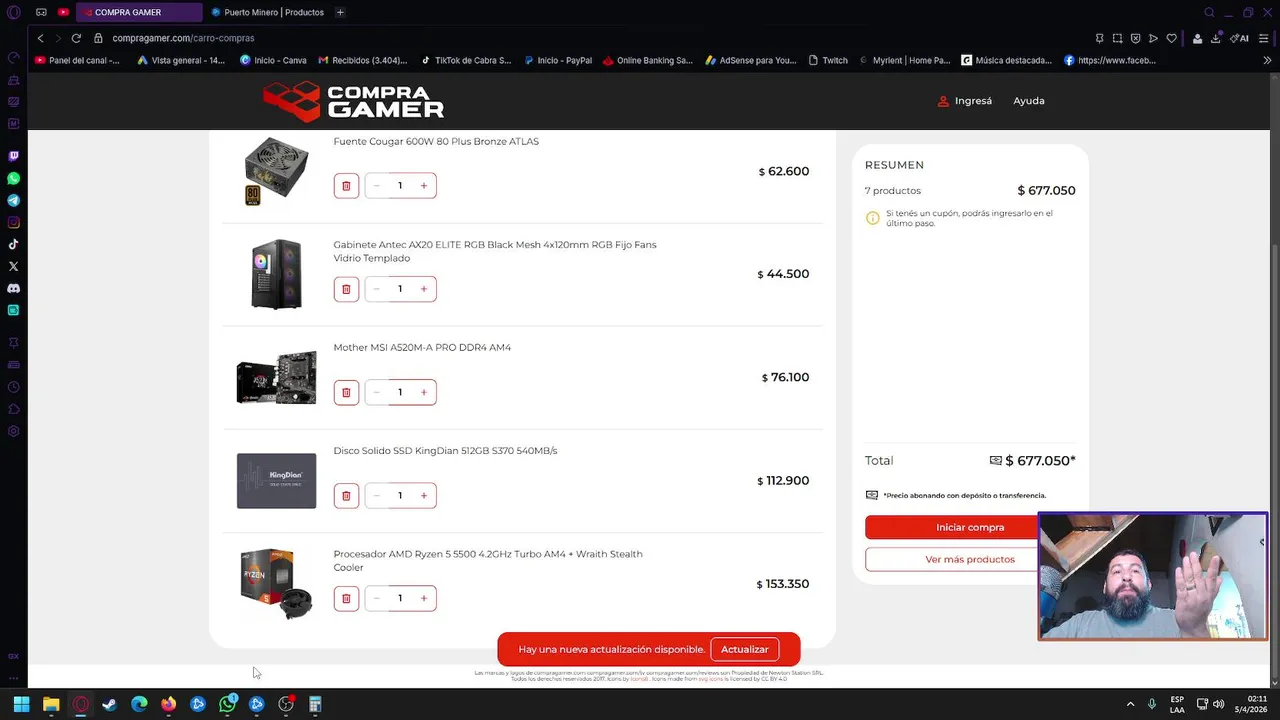Delete Mother MSI A520M-A PRO item
The image size is (1280, 720).
pyautogui.click(x=346, y=392)
